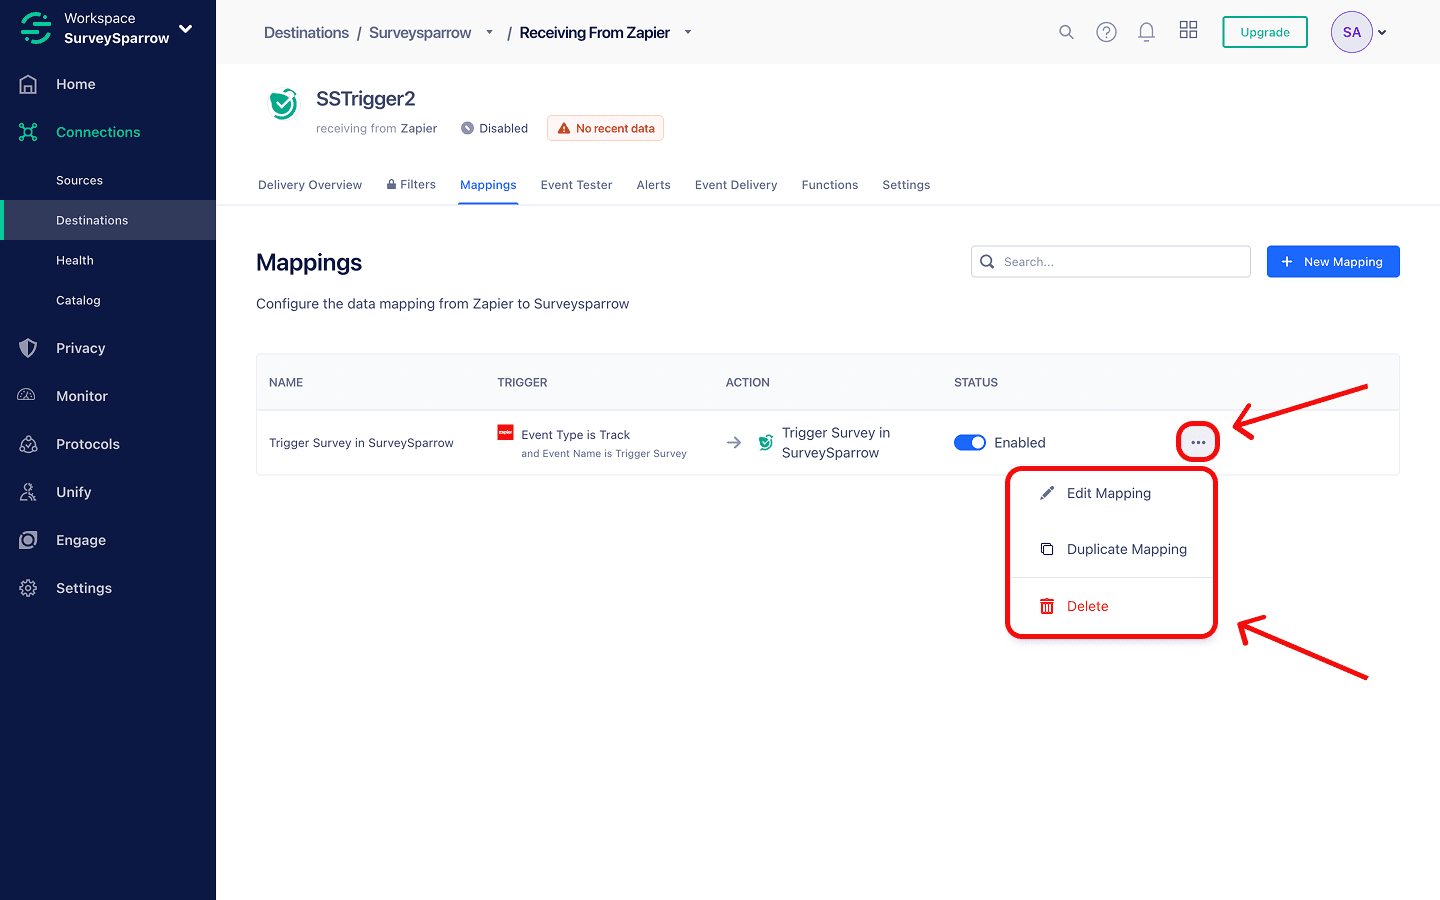
Task: Click the Event Type is Track trigger text
Action: click(x=575, y=435)
